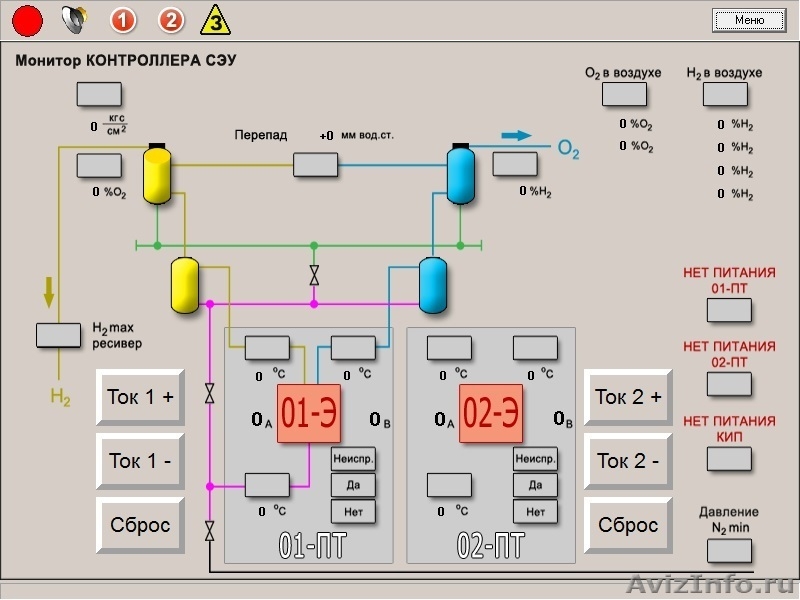Click the yellow warning triangle 3
Screen dimensions: 800x600
point(215,19)
